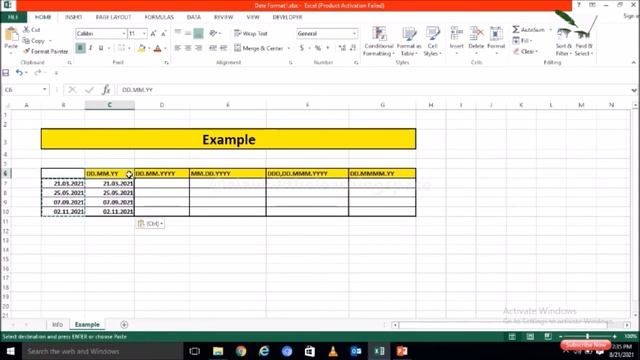The width and height of the screenshot is (640, 360).
Task: Adjust the zoom slider in status bar
Action: [587, 336]
